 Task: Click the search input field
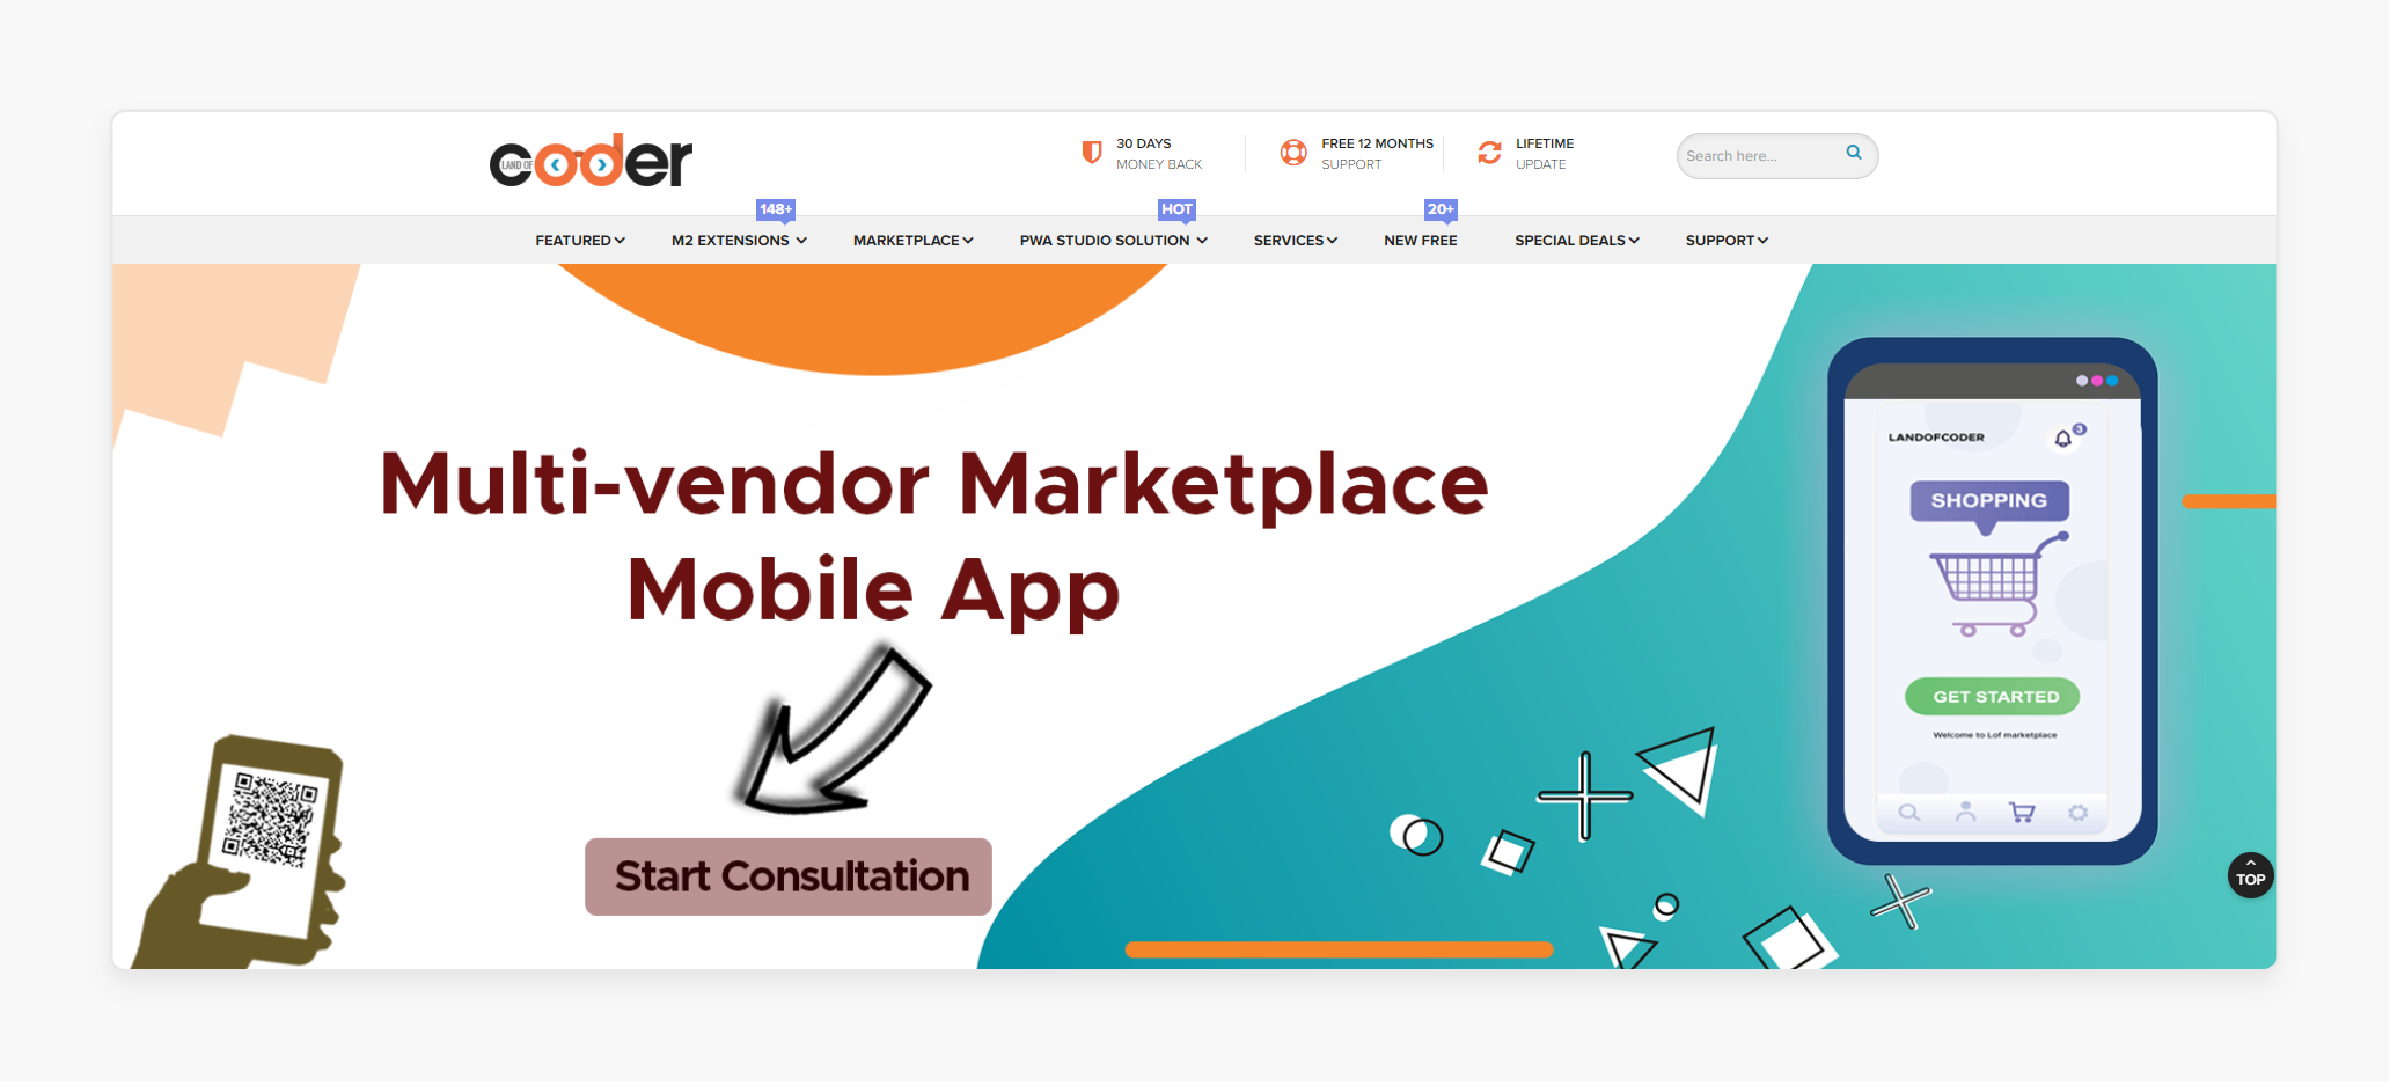coord(1760,152)
